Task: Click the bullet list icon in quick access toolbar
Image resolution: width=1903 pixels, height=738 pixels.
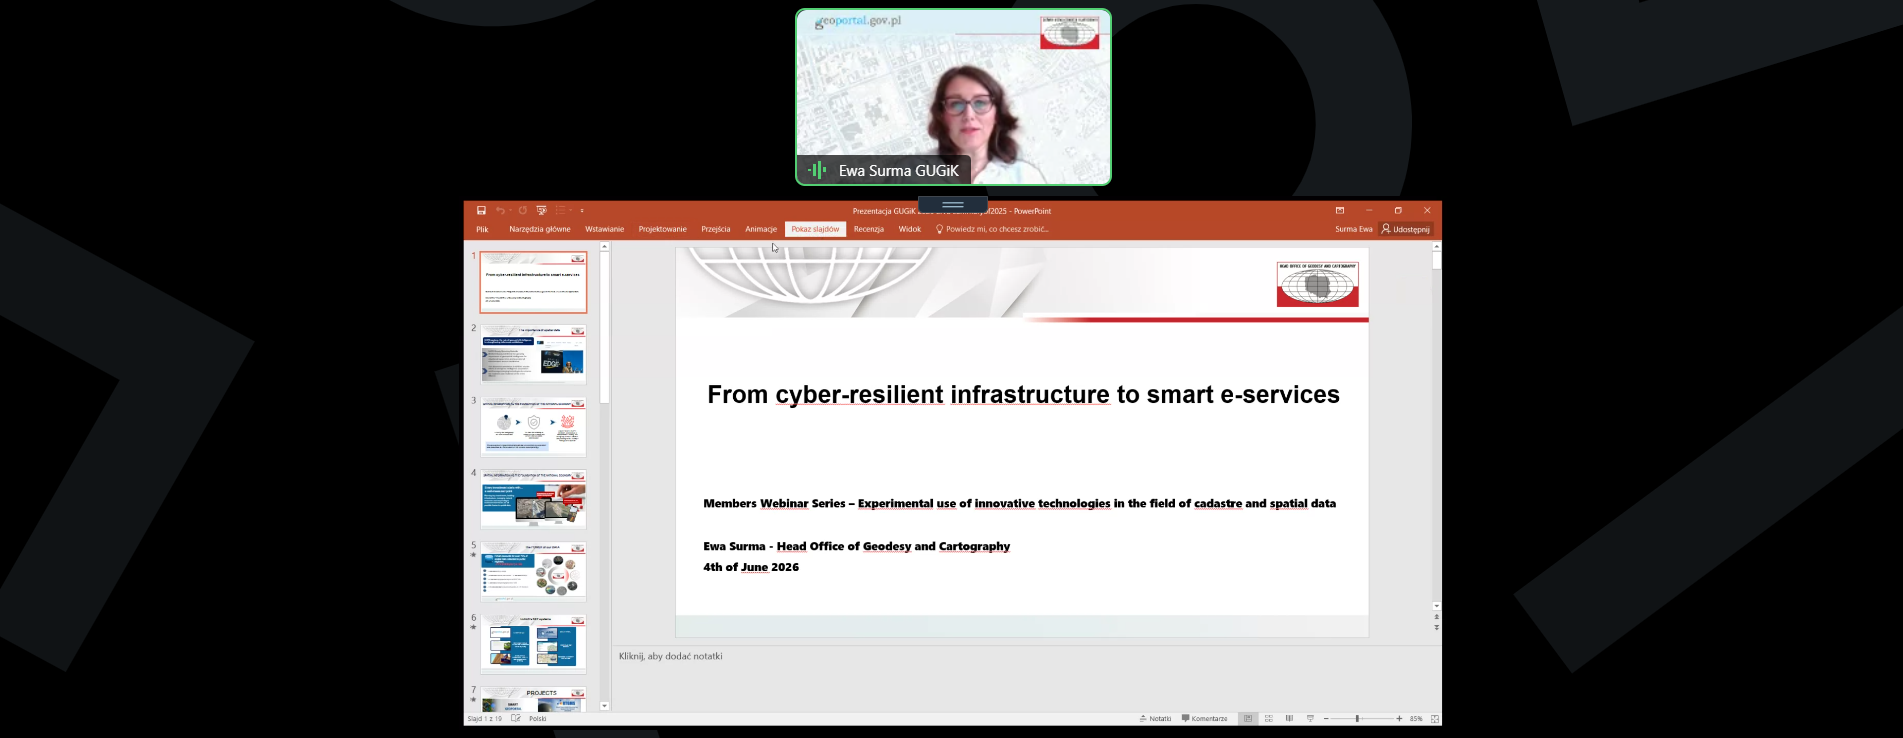Action: coord(560,211)
